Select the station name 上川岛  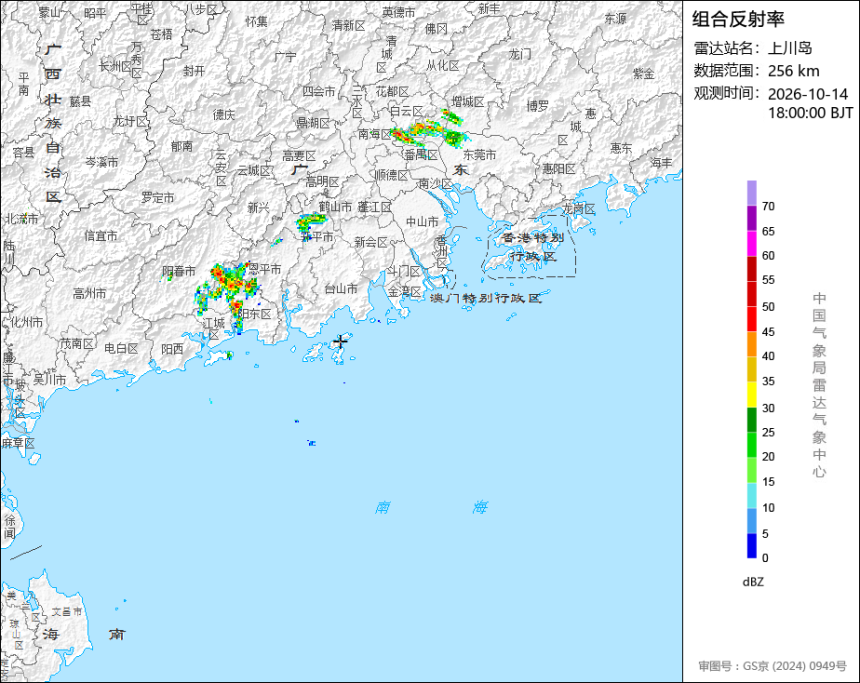click(789, 48)
